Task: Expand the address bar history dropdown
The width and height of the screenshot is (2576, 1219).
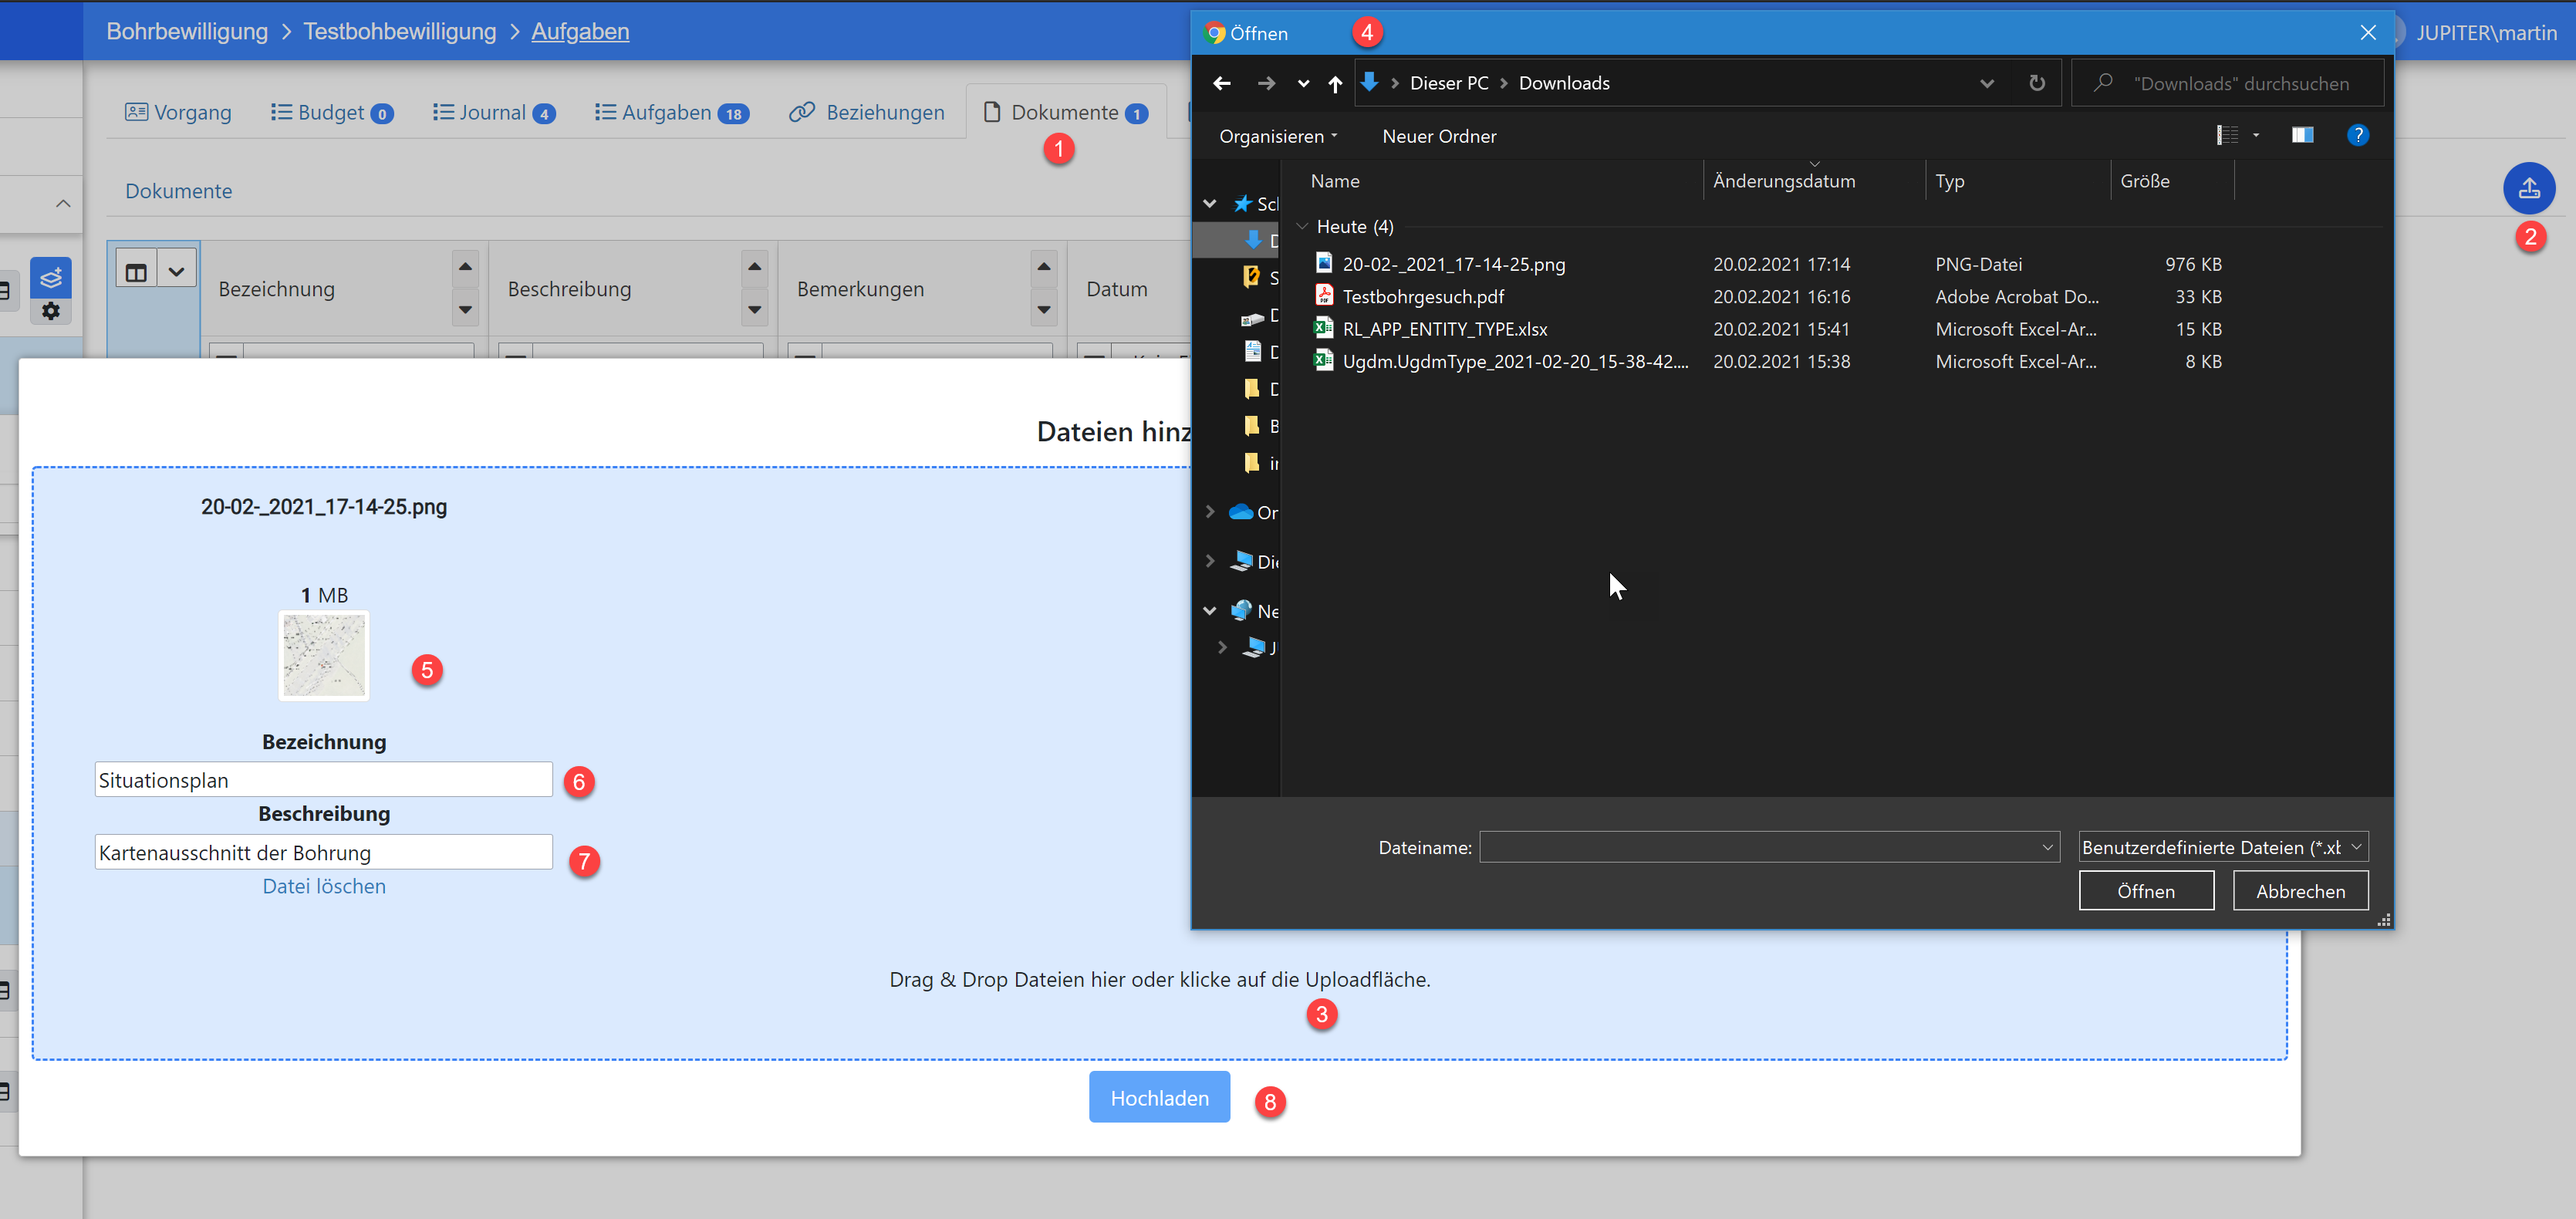Action: 1987,83
